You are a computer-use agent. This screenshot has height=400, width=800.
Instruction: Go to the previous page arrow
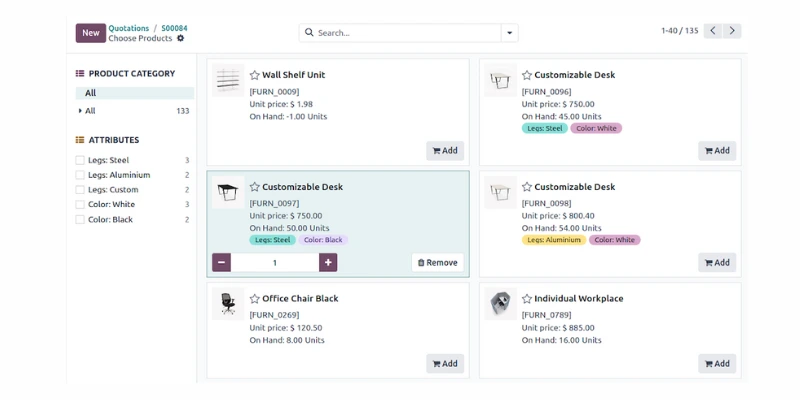pos(713,31)
